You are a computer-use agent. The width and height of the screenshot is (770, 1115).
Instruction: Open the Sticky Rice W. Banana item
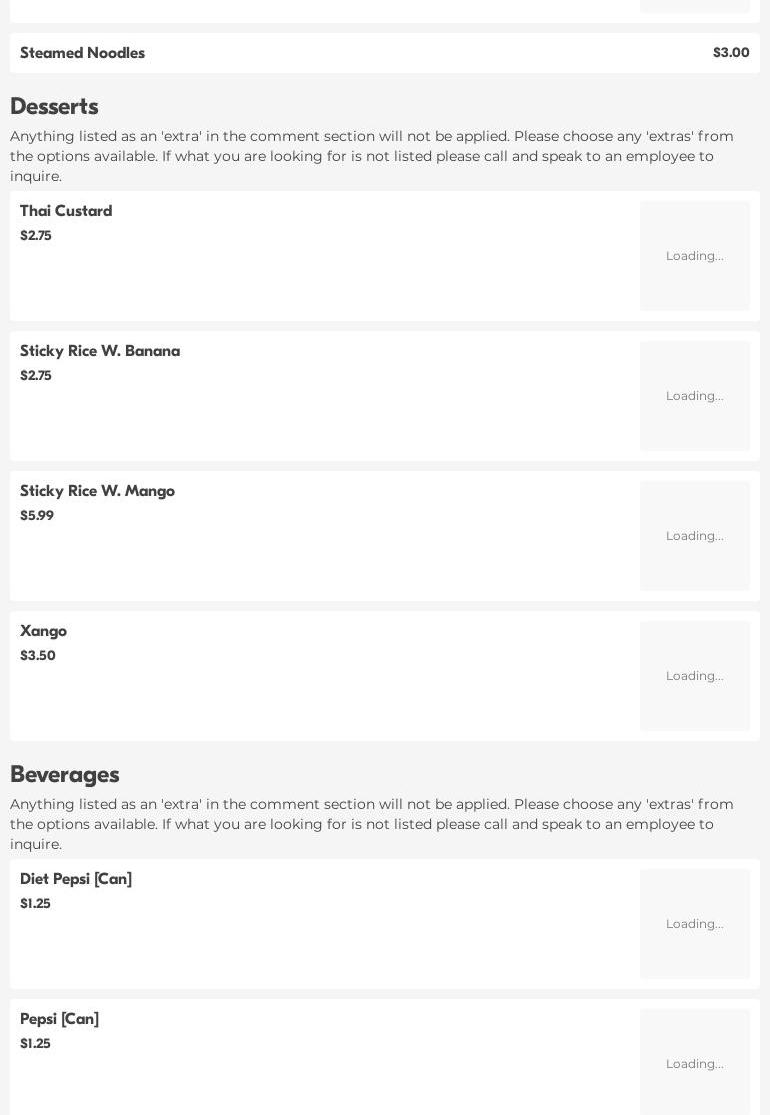point(100,351)
